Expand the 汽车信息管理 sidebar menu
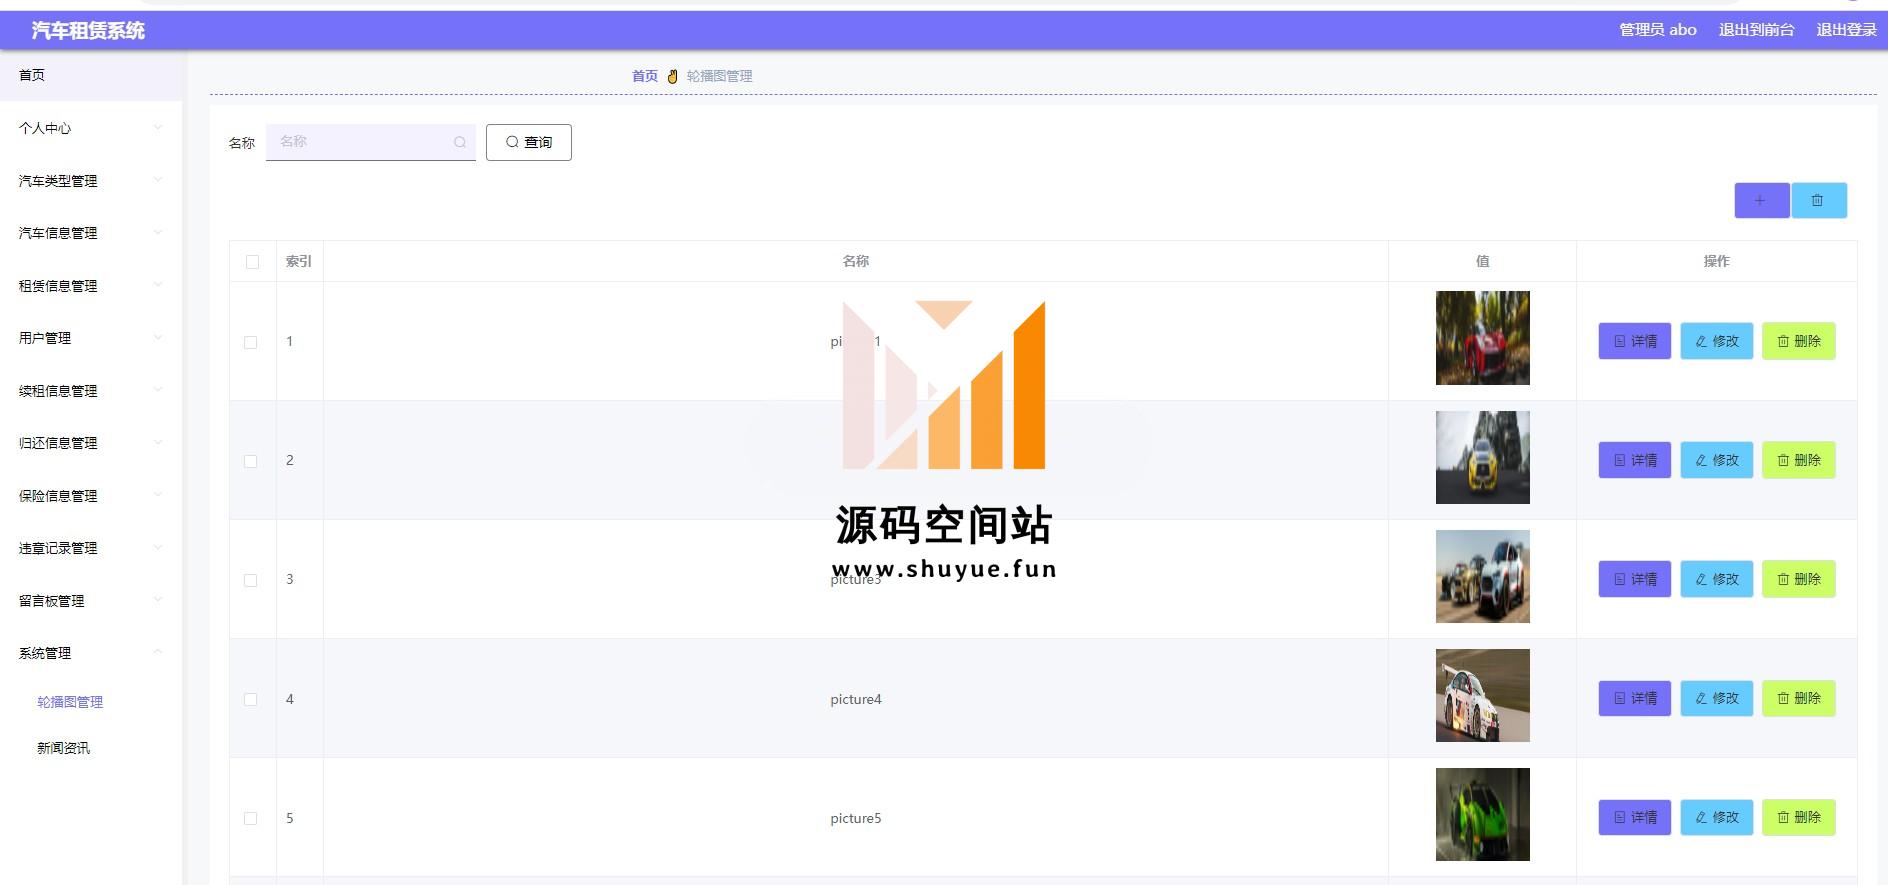 coord(91,233)
